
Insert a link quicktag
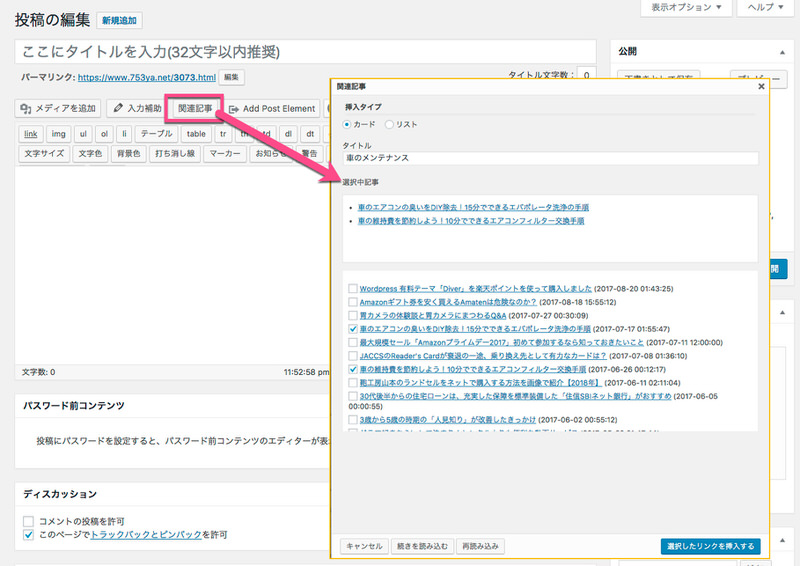(x=31, y=134)
